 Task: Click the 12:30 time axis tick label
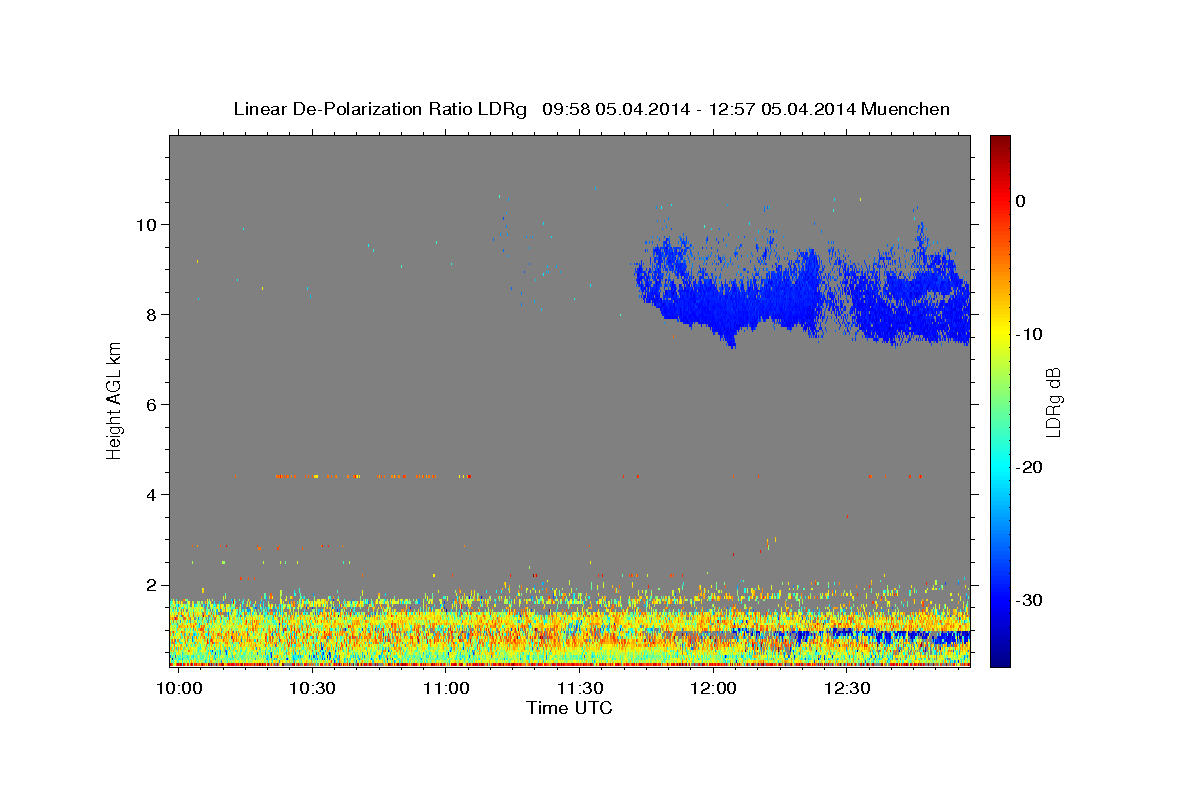coord(848,689)
